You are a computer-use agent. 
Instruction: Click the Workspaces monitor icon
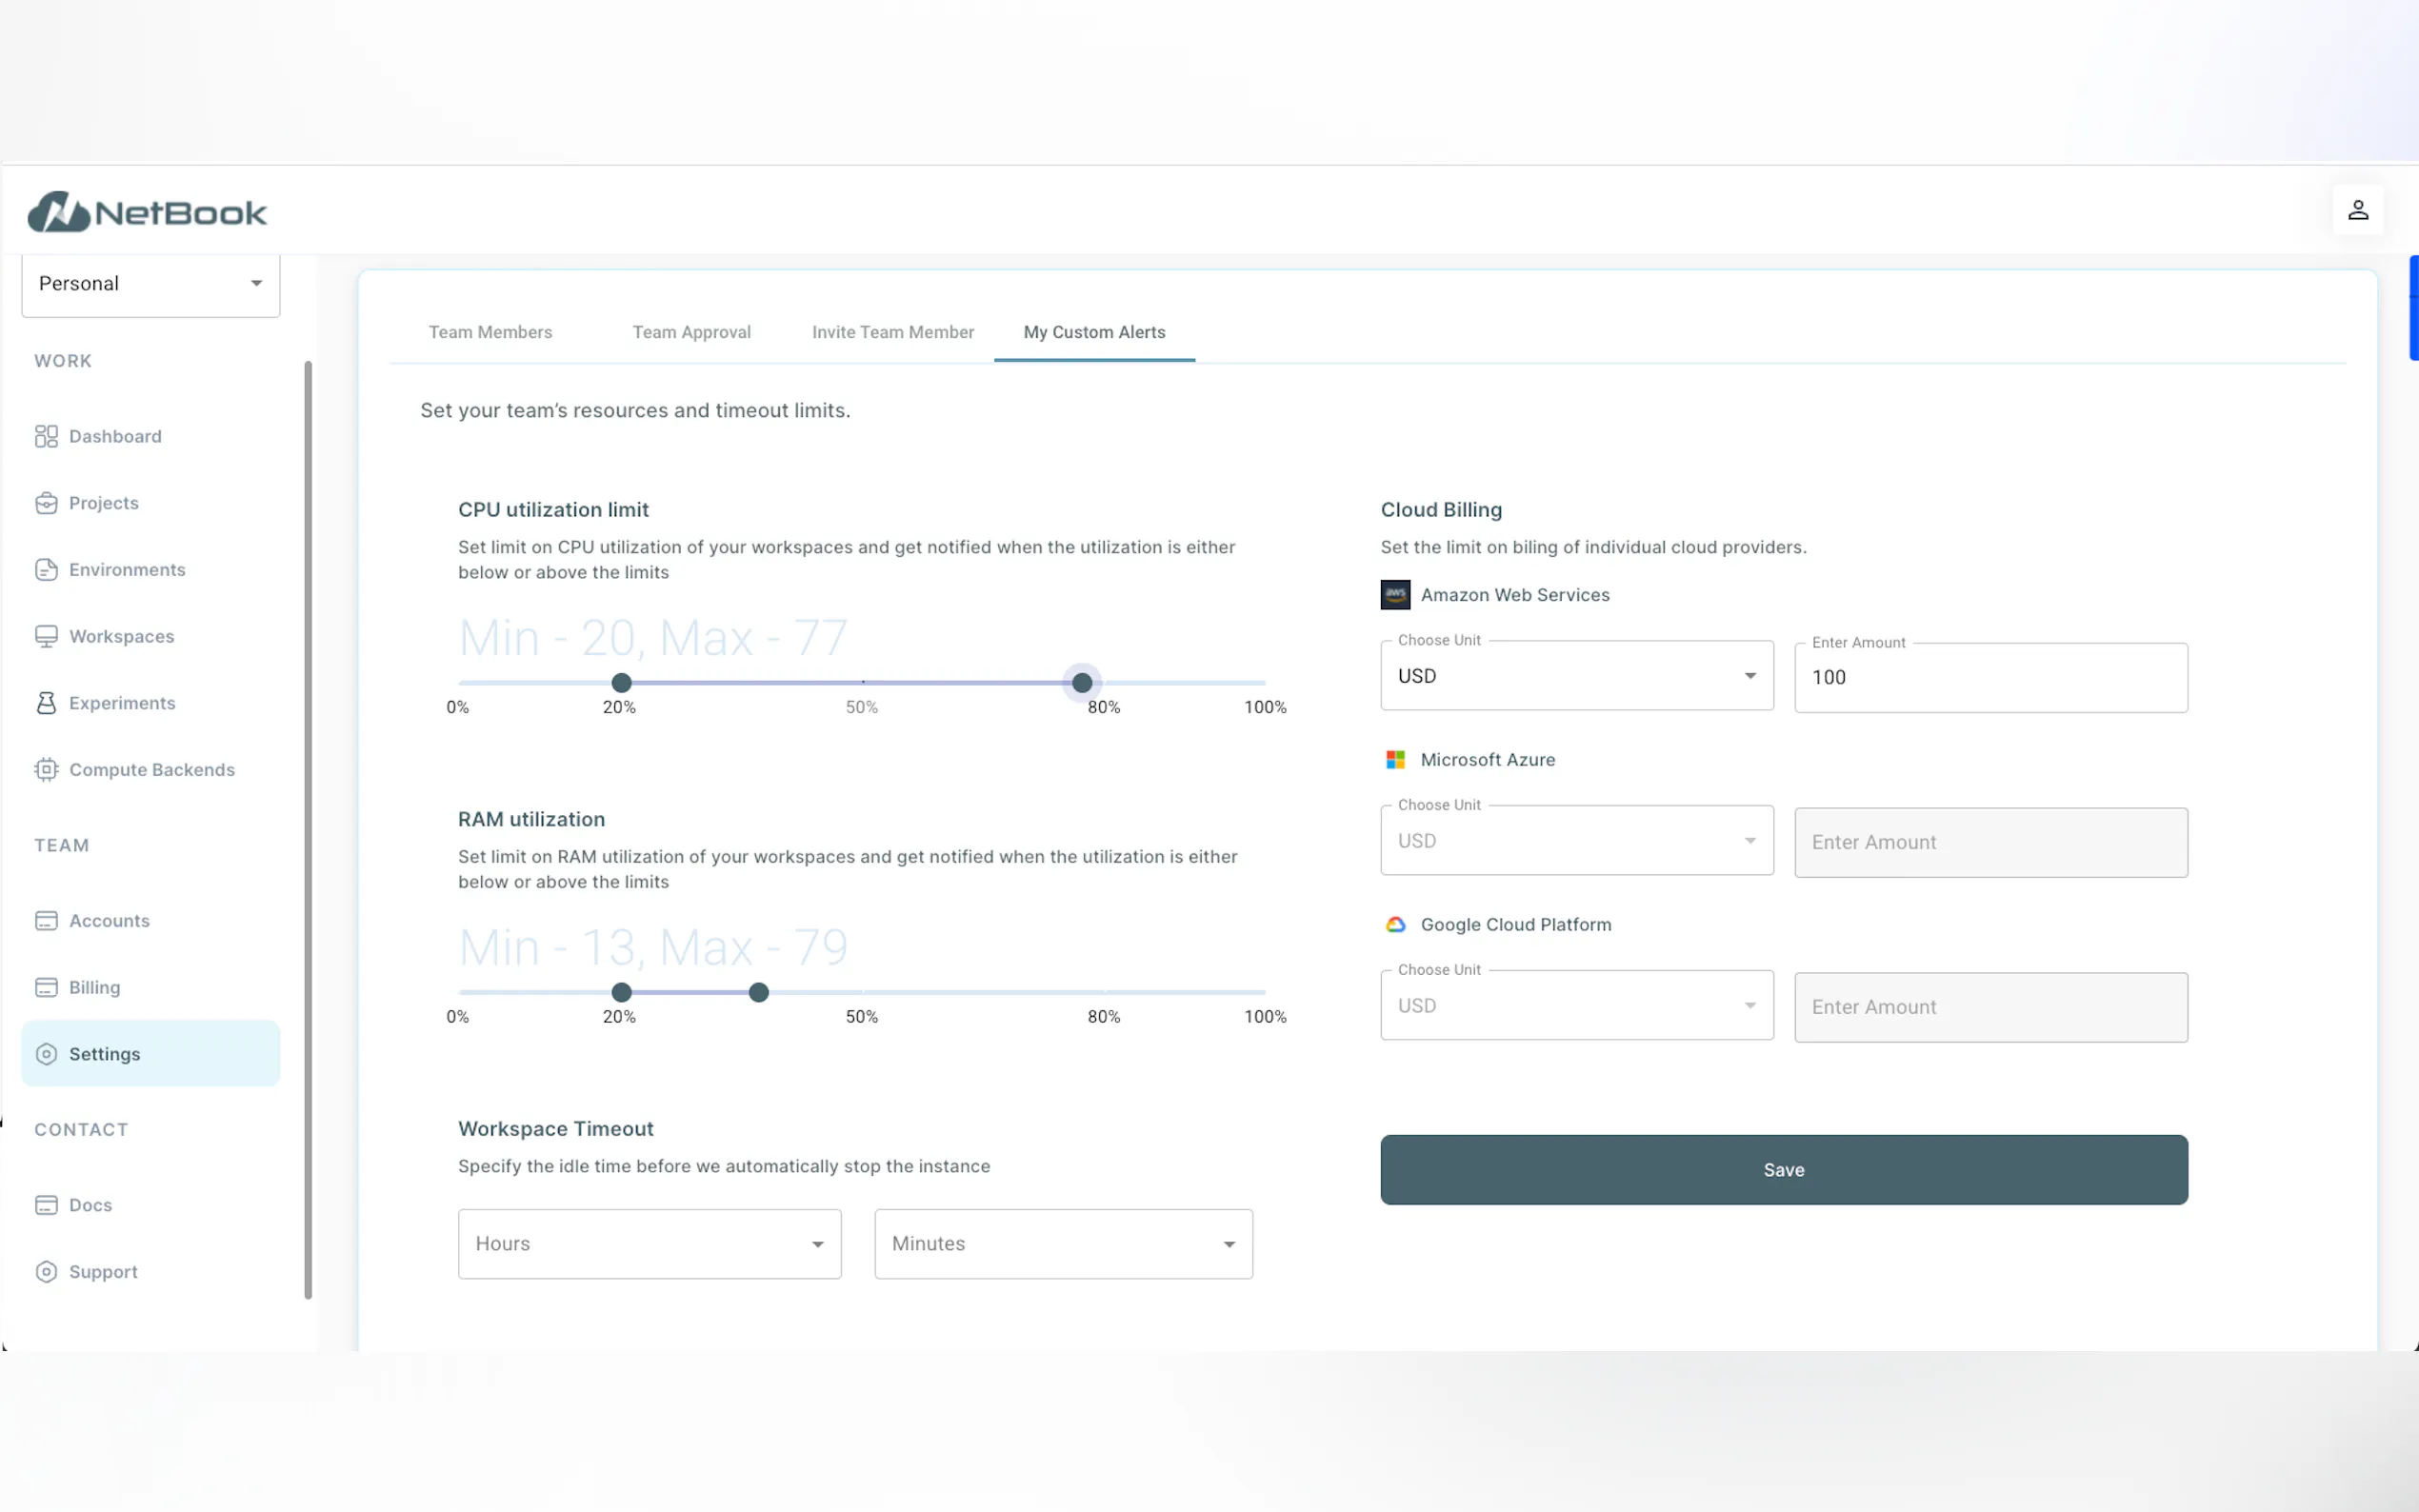tap(46, 637)
